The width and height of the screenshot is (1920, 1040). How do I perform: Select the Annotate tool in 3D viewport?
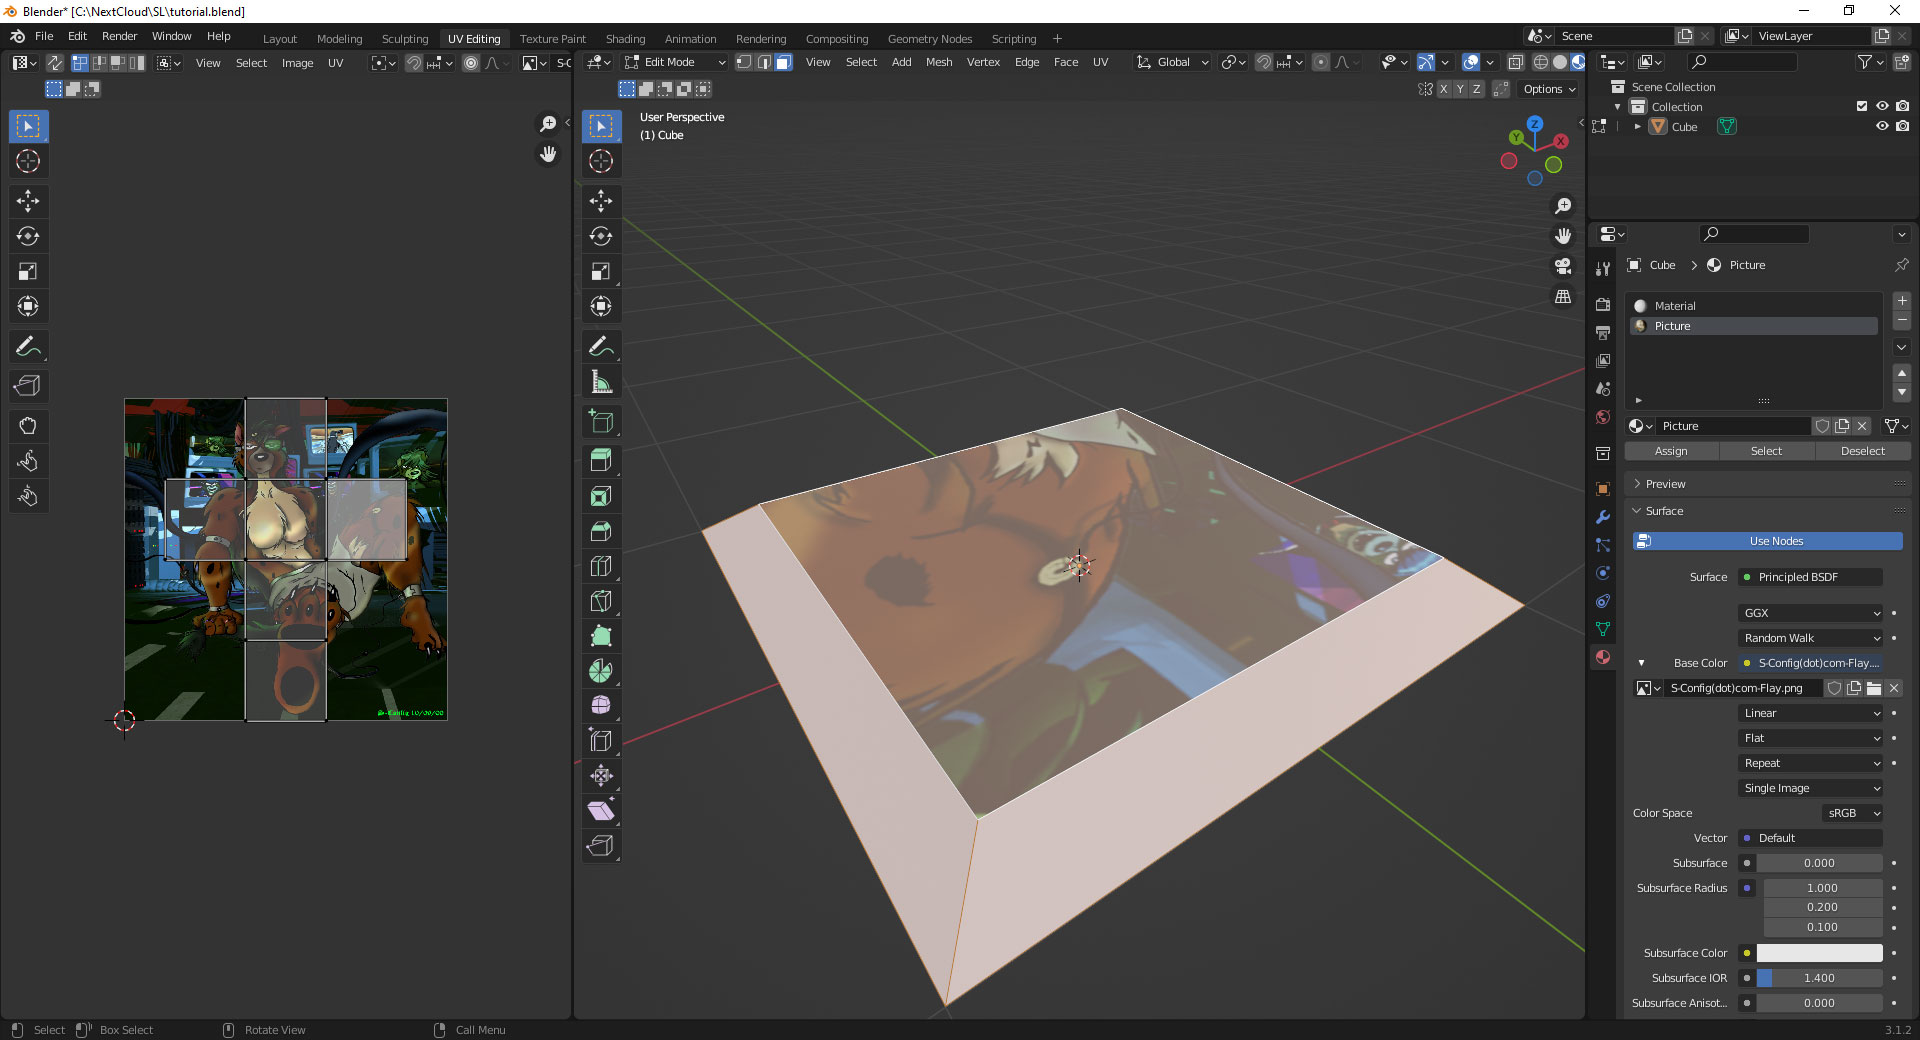click(601, 347)
